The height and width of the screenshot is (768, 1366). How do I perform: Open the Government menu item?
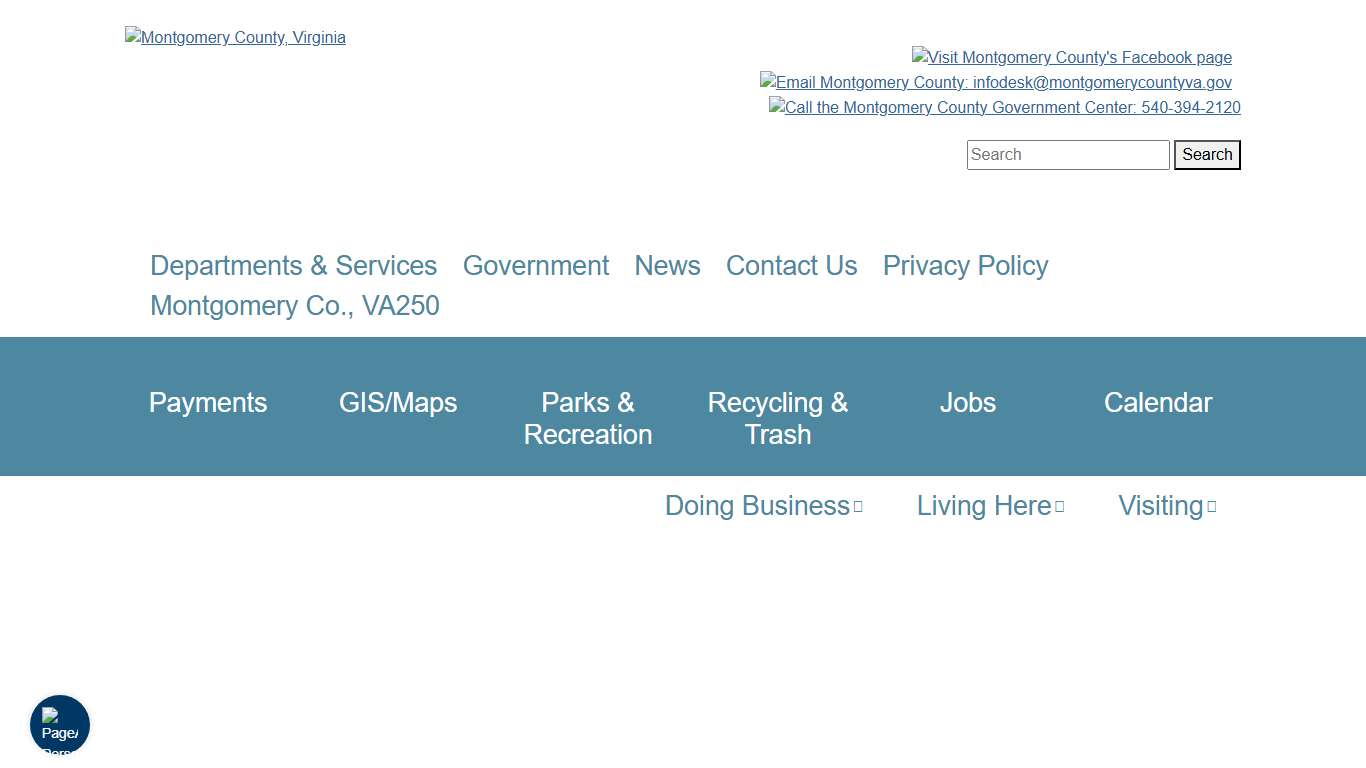(x=535, y=266)
